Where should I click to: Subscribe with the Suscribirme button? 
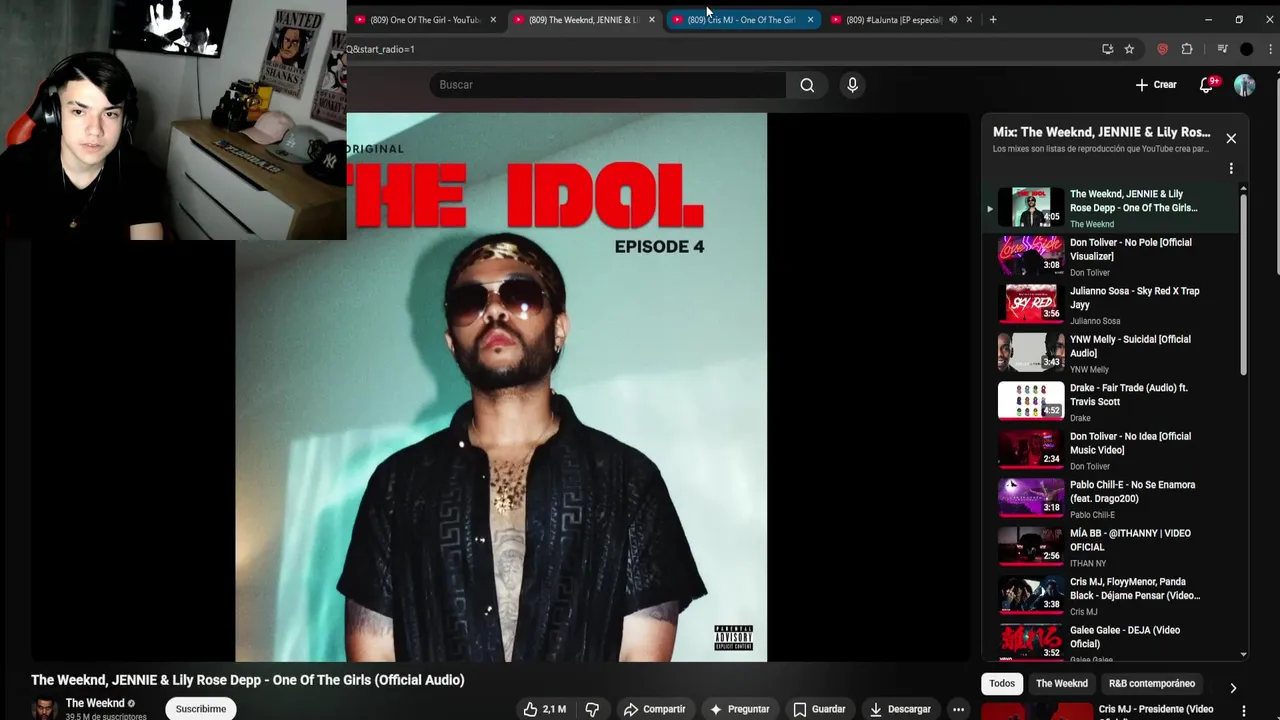(x=201, y=709)
